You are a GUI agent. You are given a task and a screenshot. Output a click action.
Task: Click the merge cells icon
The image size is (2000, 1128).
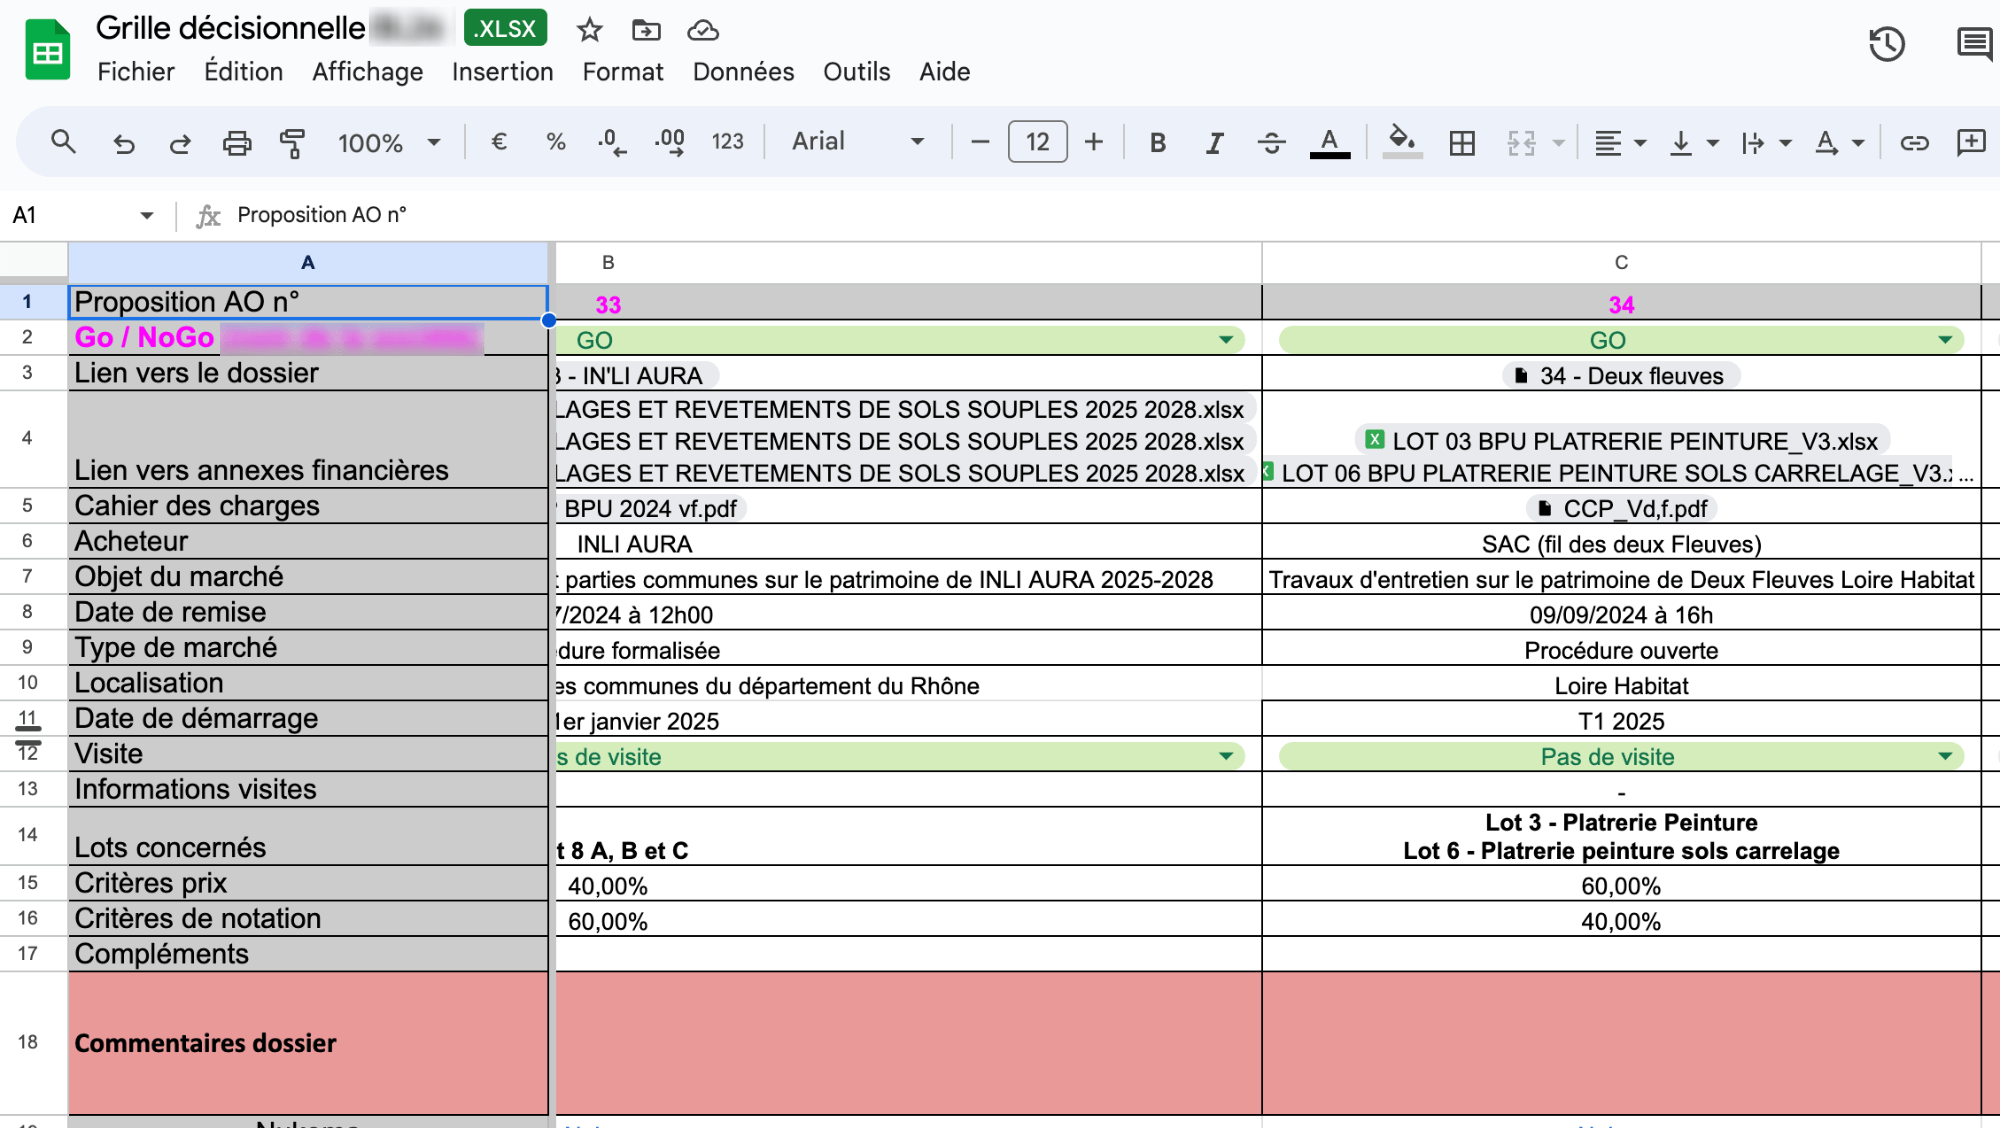click(x=1521, y=143)
